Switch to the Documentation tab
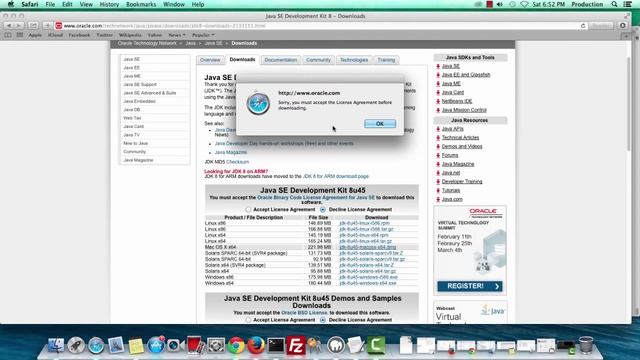The image size is (640, 360). coord(281,60)
